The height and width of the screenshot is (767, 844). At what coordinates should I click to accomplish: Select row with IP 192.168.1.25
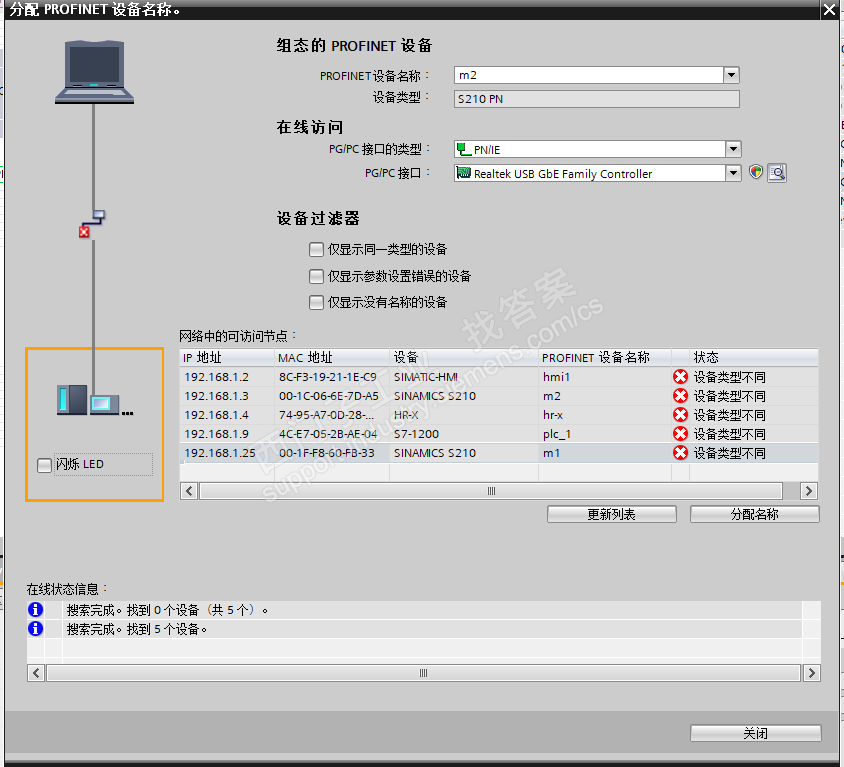click(x=499, y=453)
